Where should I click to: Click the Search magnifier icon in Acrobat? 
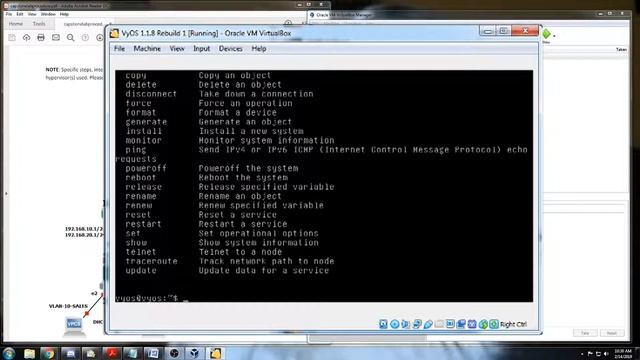71,38
